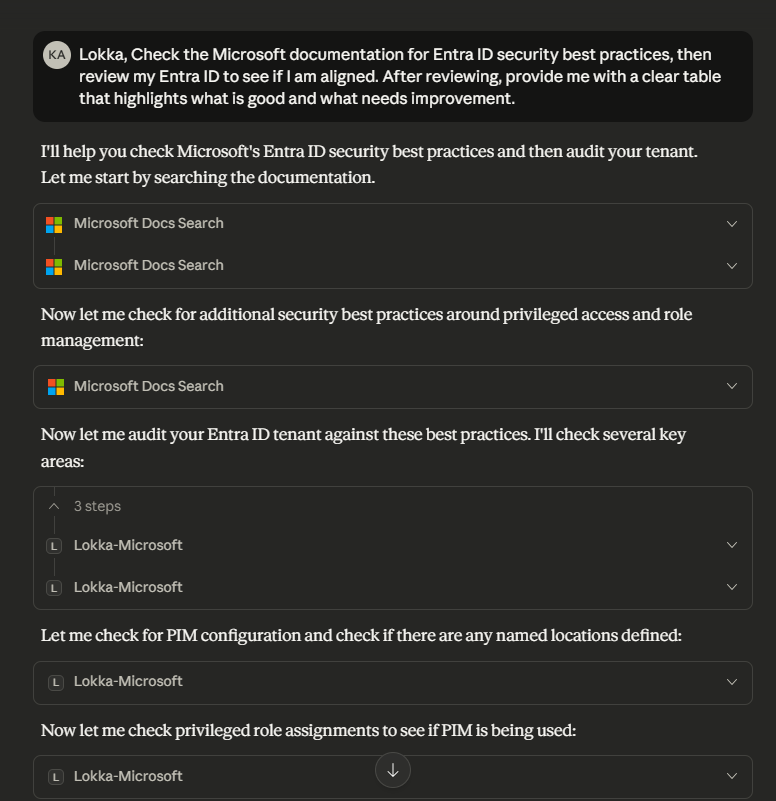This screenshot has height=801, width=776.
Task: Expand the last Lokka-Microsoft chevron at the bottom
Action: point(732,776)
